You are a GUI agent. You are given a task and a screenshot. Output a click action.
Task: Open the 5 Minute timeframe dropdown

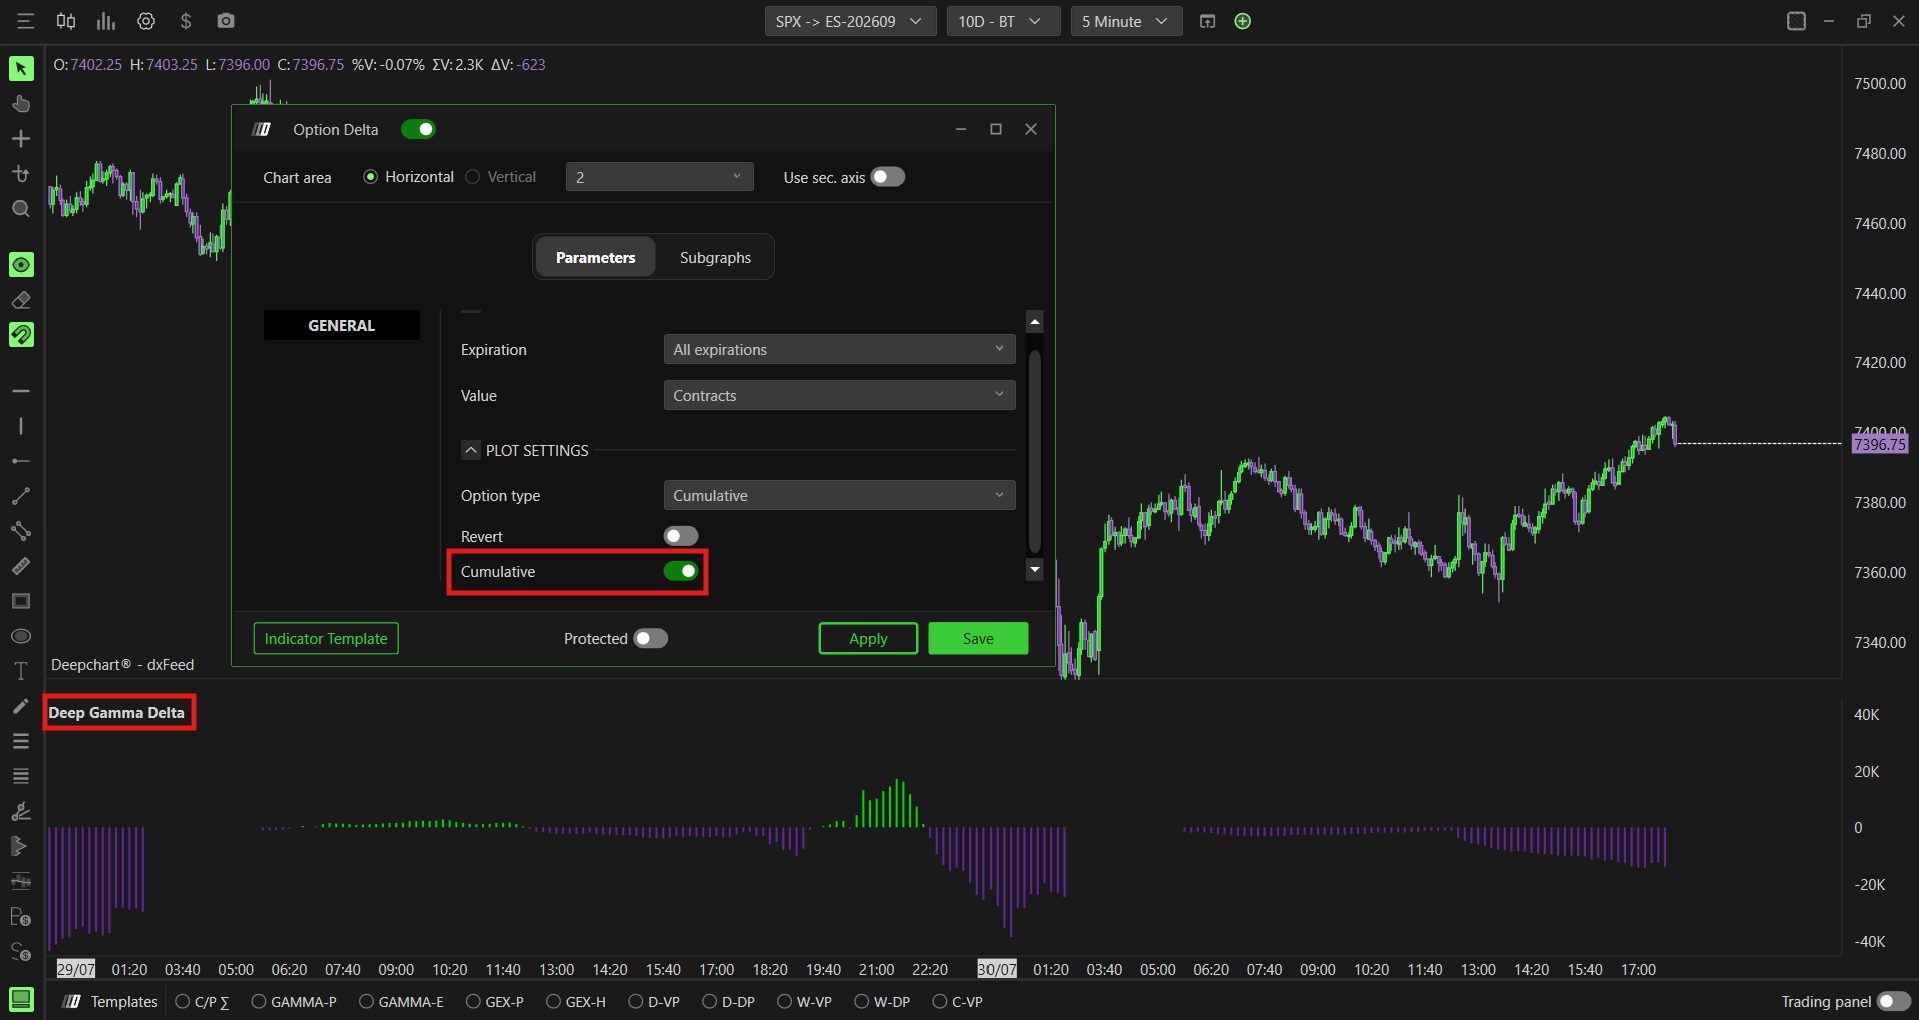coord(1126,21)
